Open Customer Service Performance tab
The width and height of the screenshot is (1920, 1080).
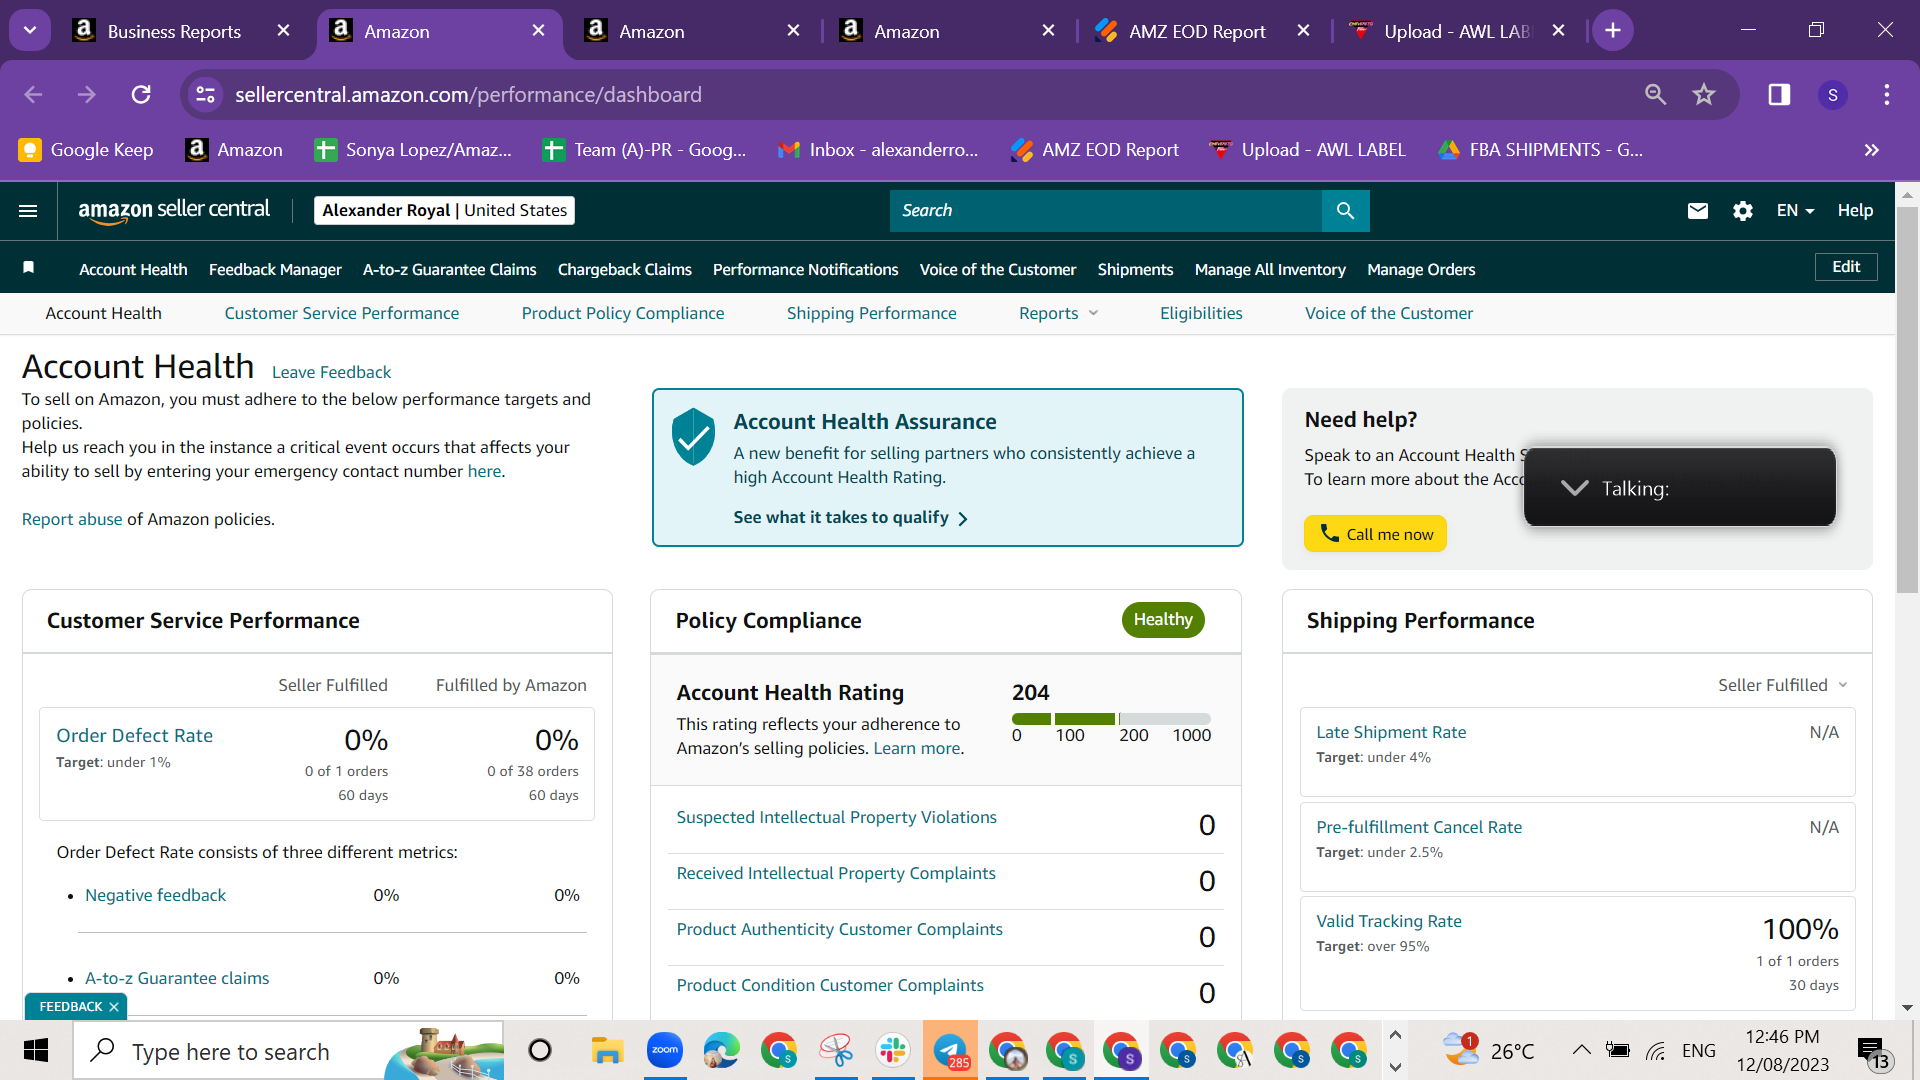coord(341,313)
